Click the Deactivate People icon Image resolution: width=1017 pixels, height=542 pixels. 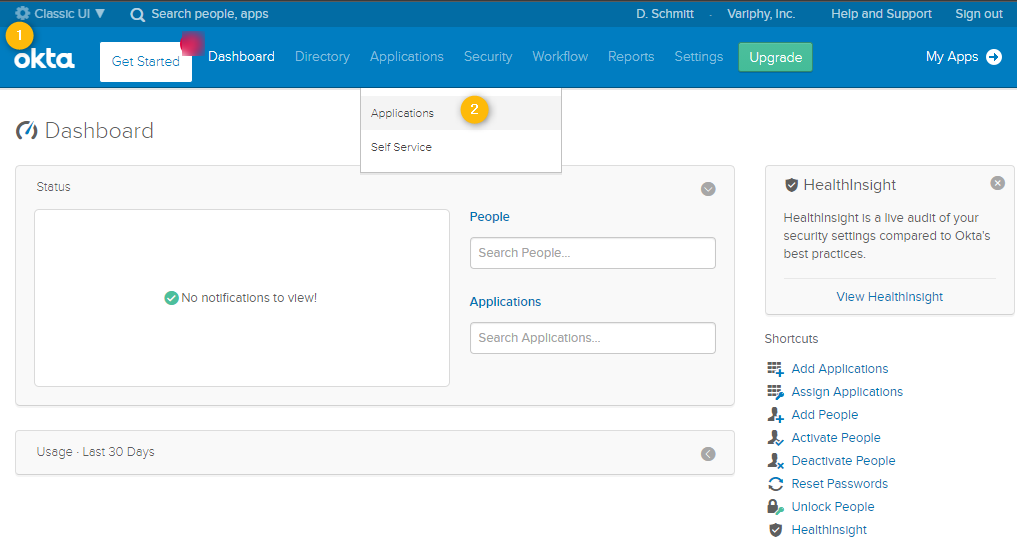pos(776,461)
